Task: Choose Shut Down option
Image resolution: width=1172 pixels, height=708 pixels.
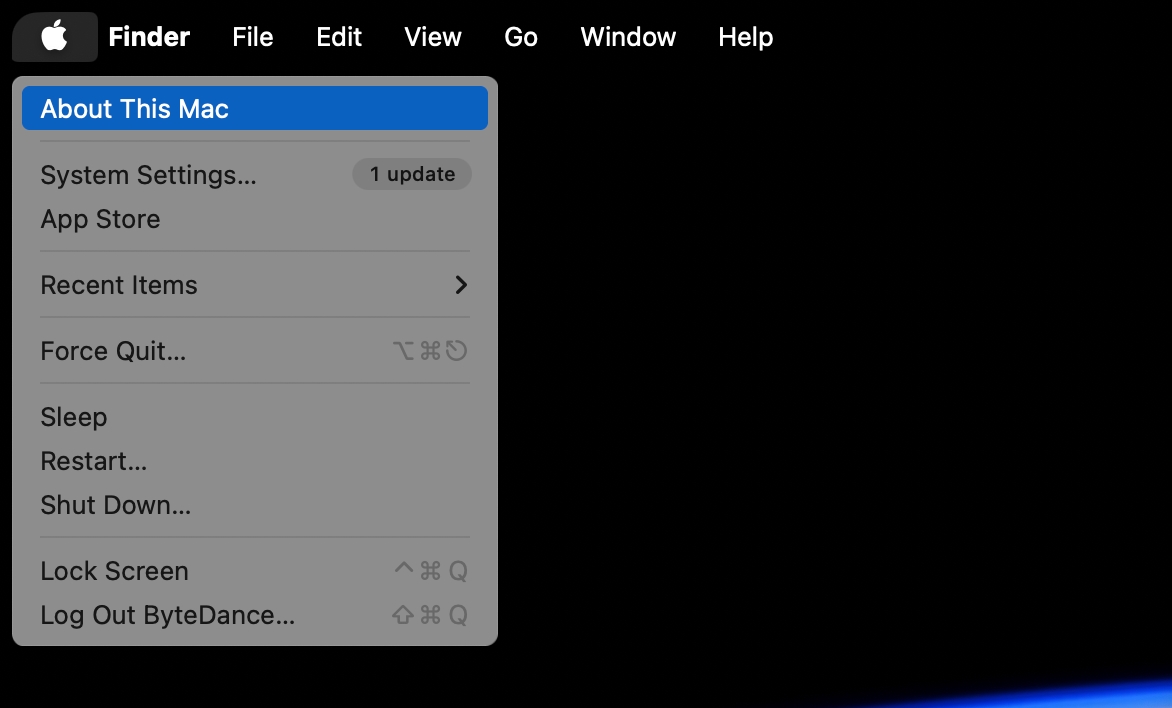Action: (x=115, y=505)
